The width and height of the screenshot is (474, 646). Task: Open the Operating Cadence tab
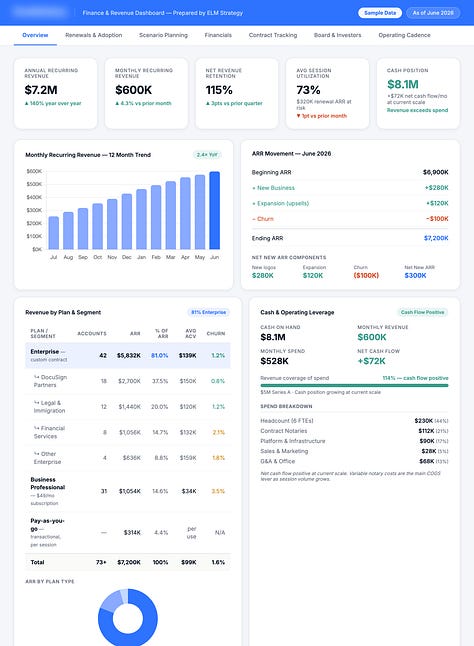[x=404, y=35]
